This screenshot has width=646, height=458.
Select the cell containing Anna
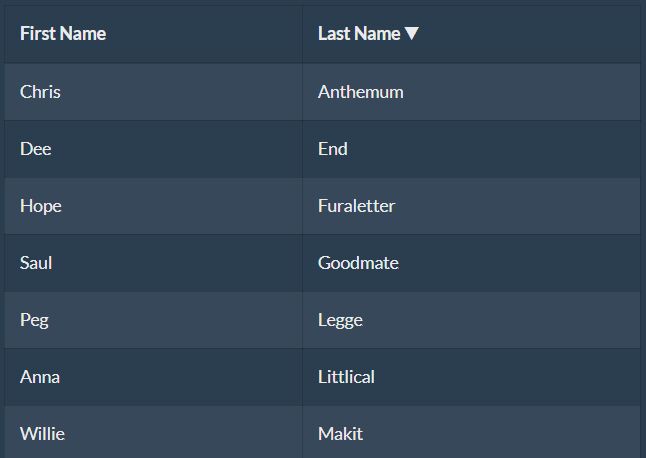40,377
